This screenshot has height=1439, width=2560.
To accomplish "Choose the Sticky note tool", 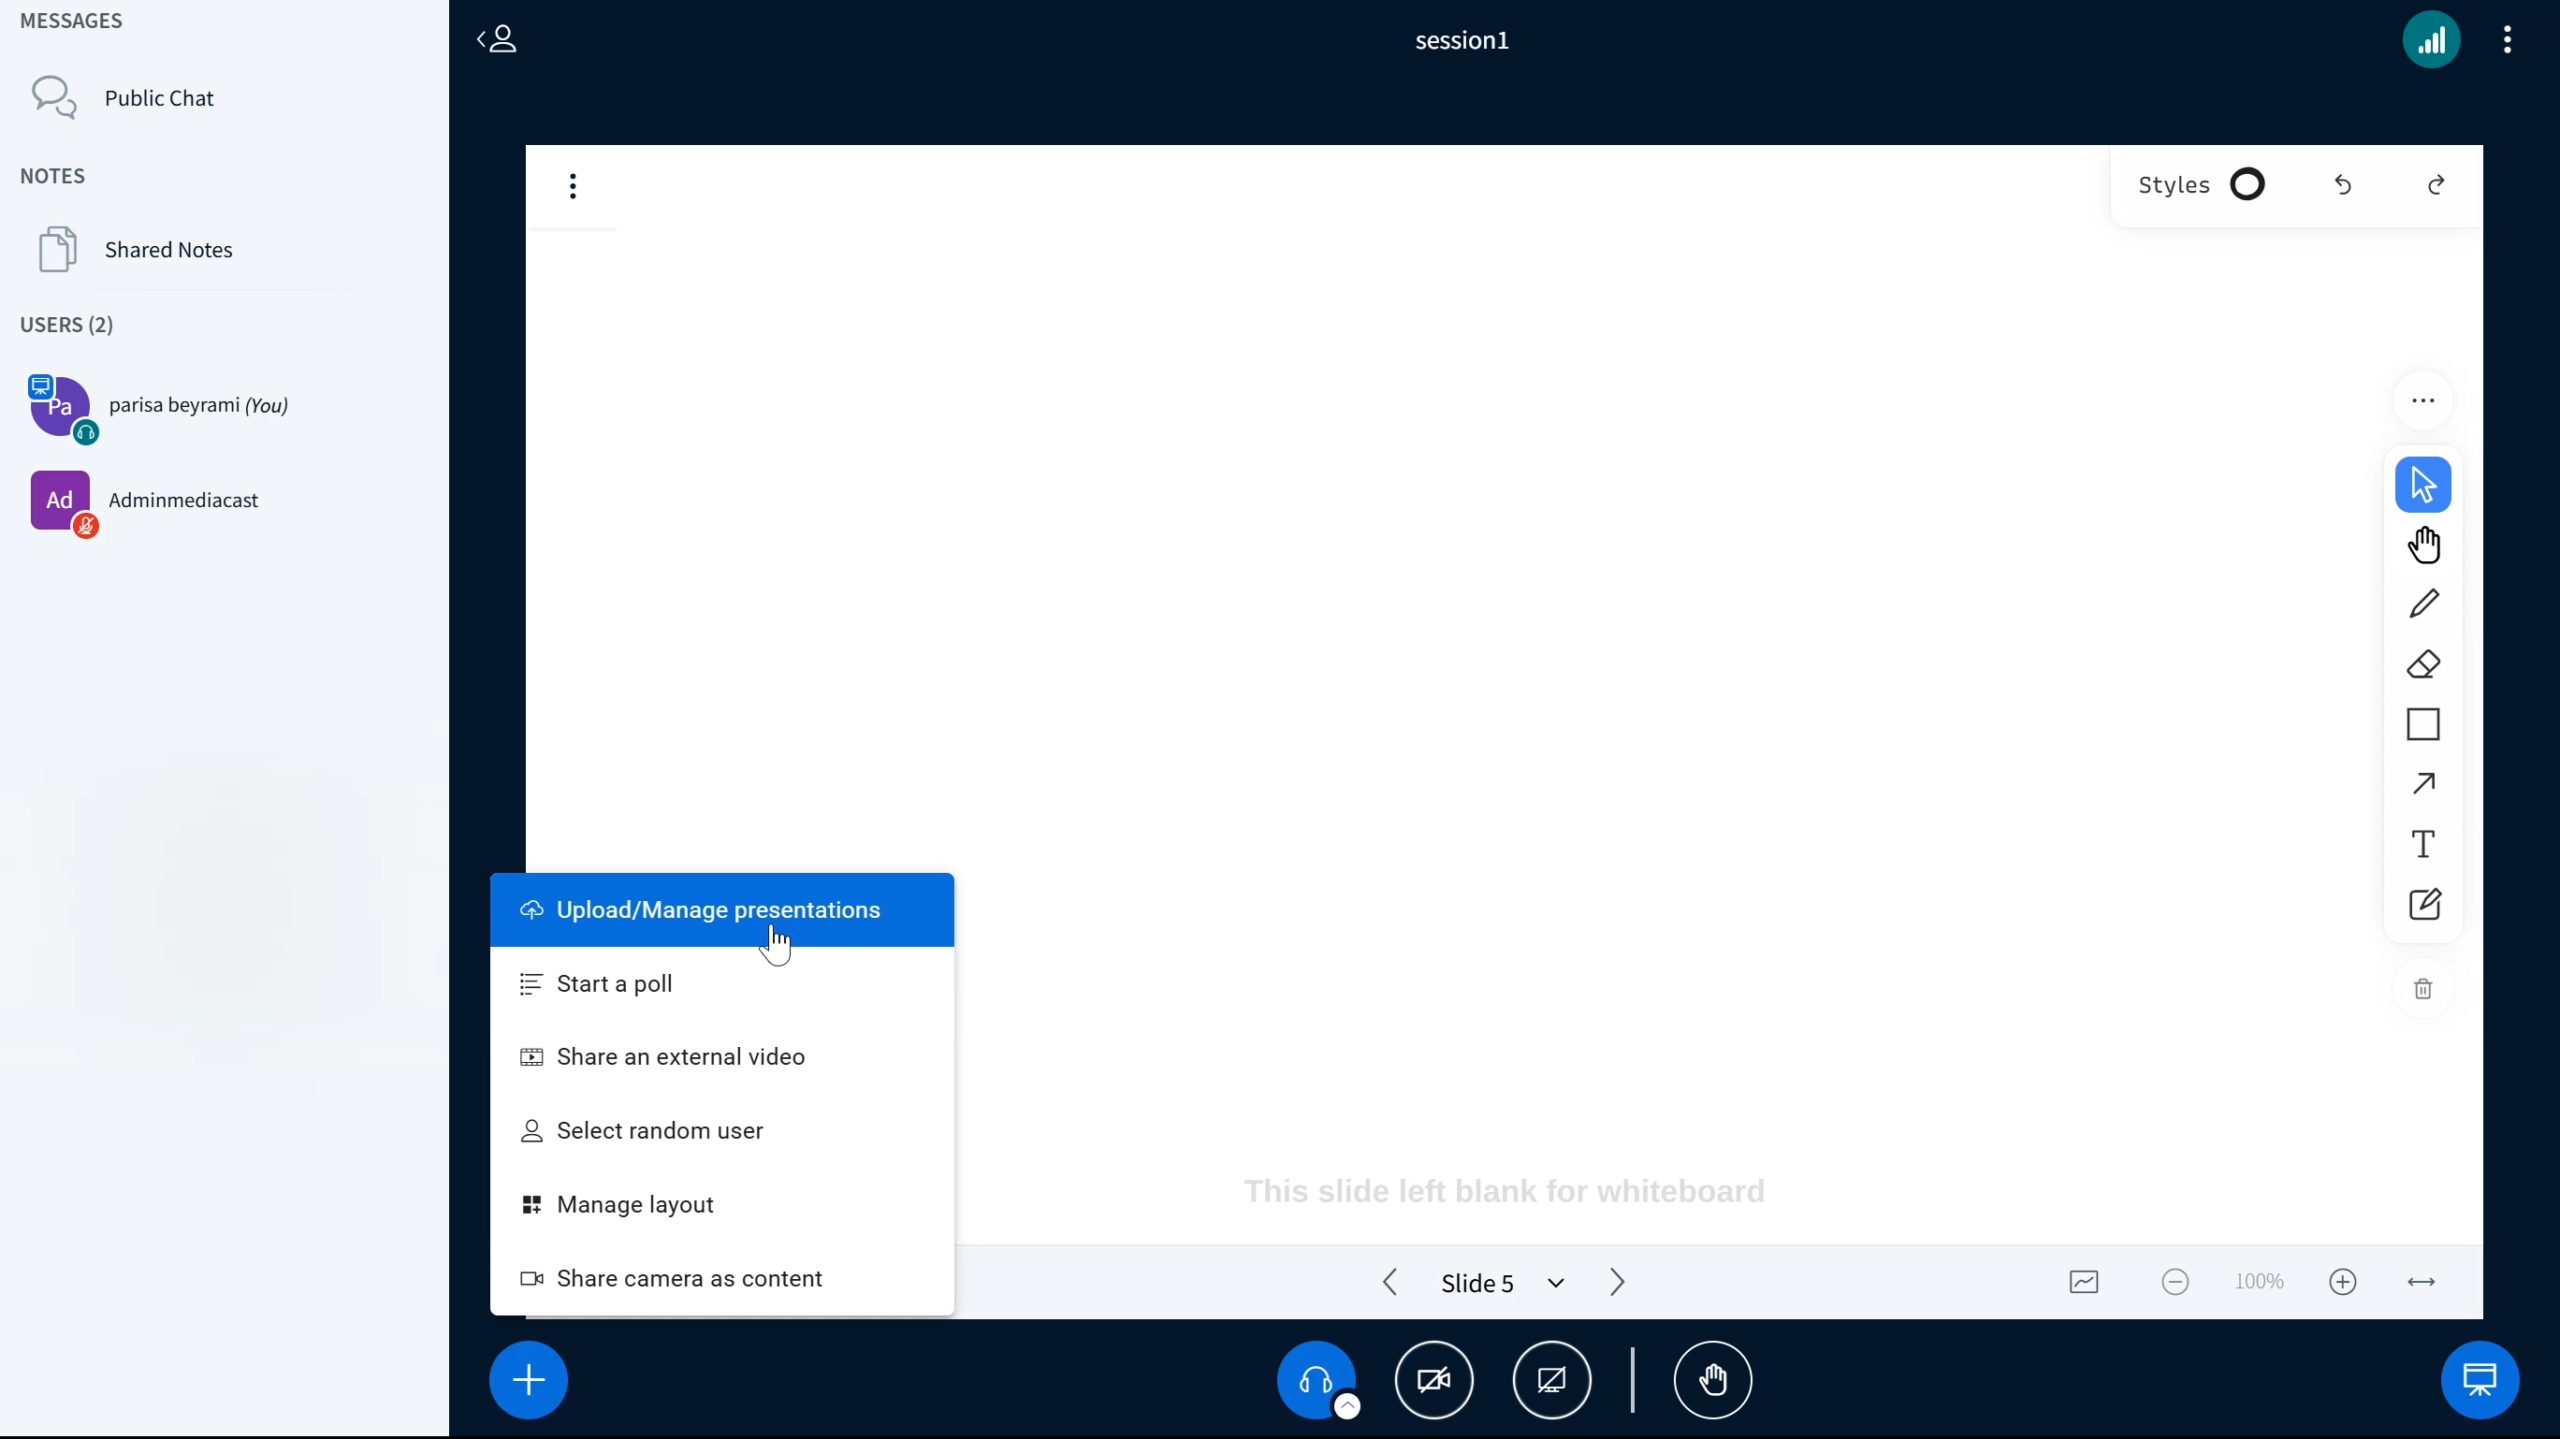I will pos(2423,904).
